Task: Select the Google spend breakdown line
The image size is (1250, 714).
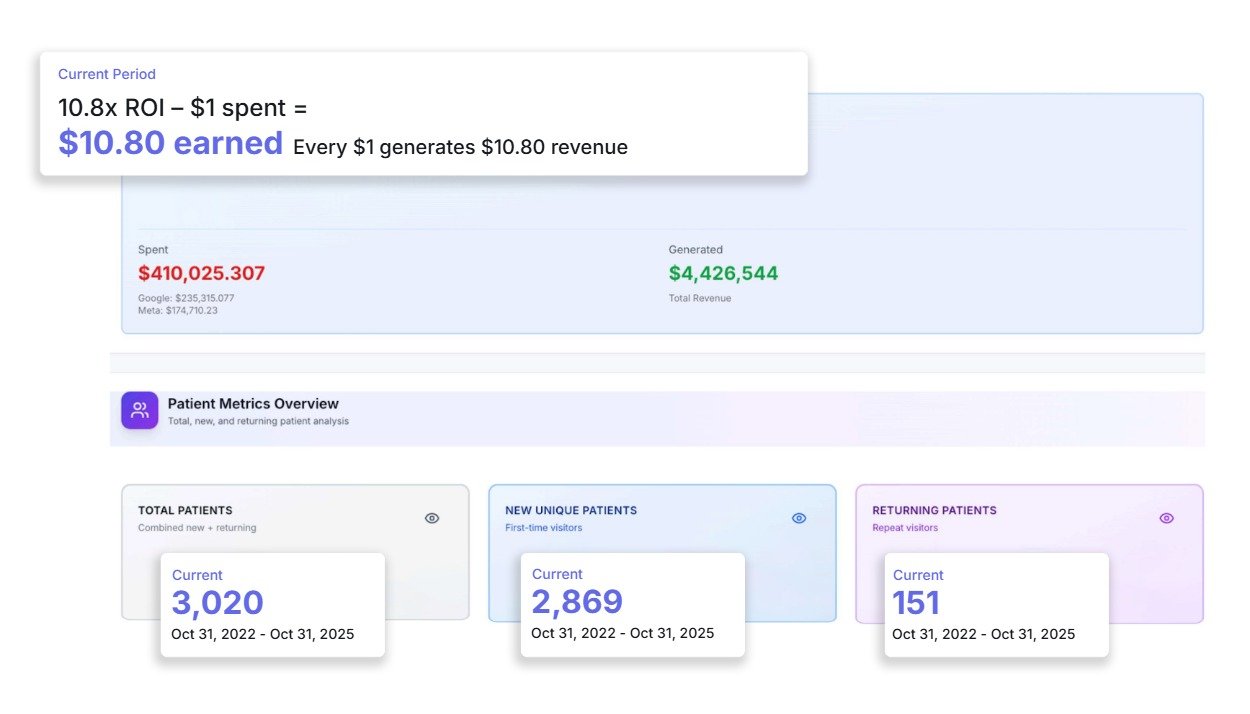Action: point(186,298)
